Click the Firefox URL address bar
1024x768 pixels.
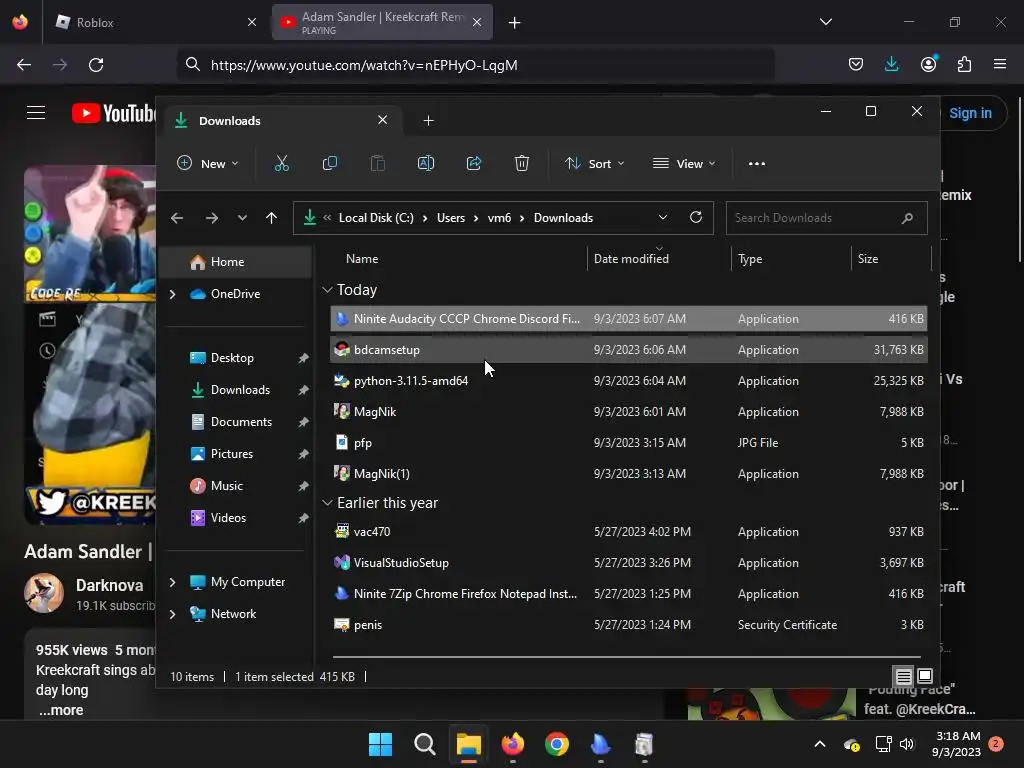click(x=475, y=65)
